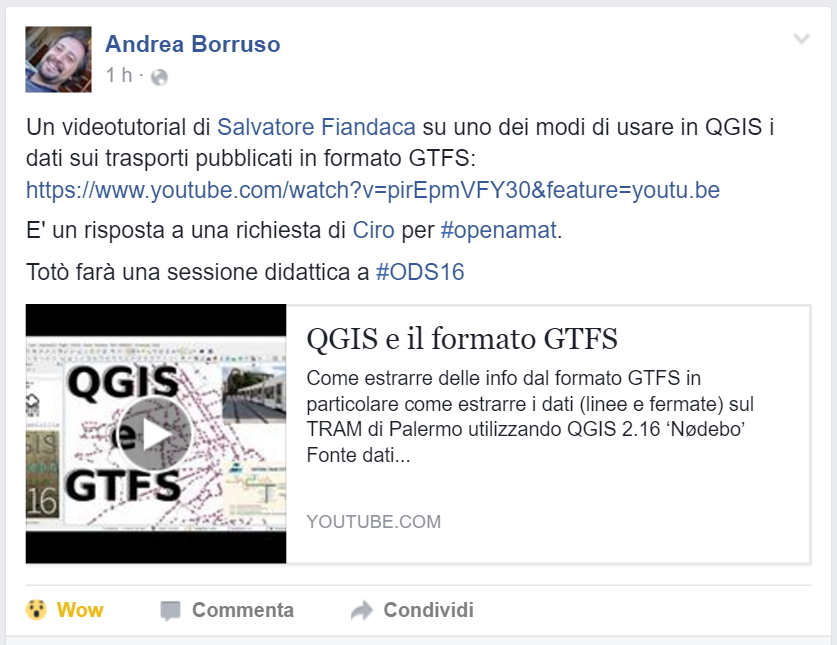
Task: Open Ciro's profile mention
Action: point(374,230)
